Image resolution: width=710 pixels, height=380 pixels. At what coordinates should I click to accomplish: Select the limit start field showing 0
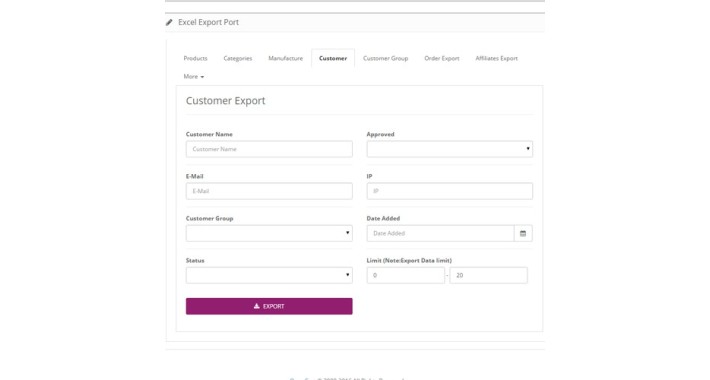406,275
